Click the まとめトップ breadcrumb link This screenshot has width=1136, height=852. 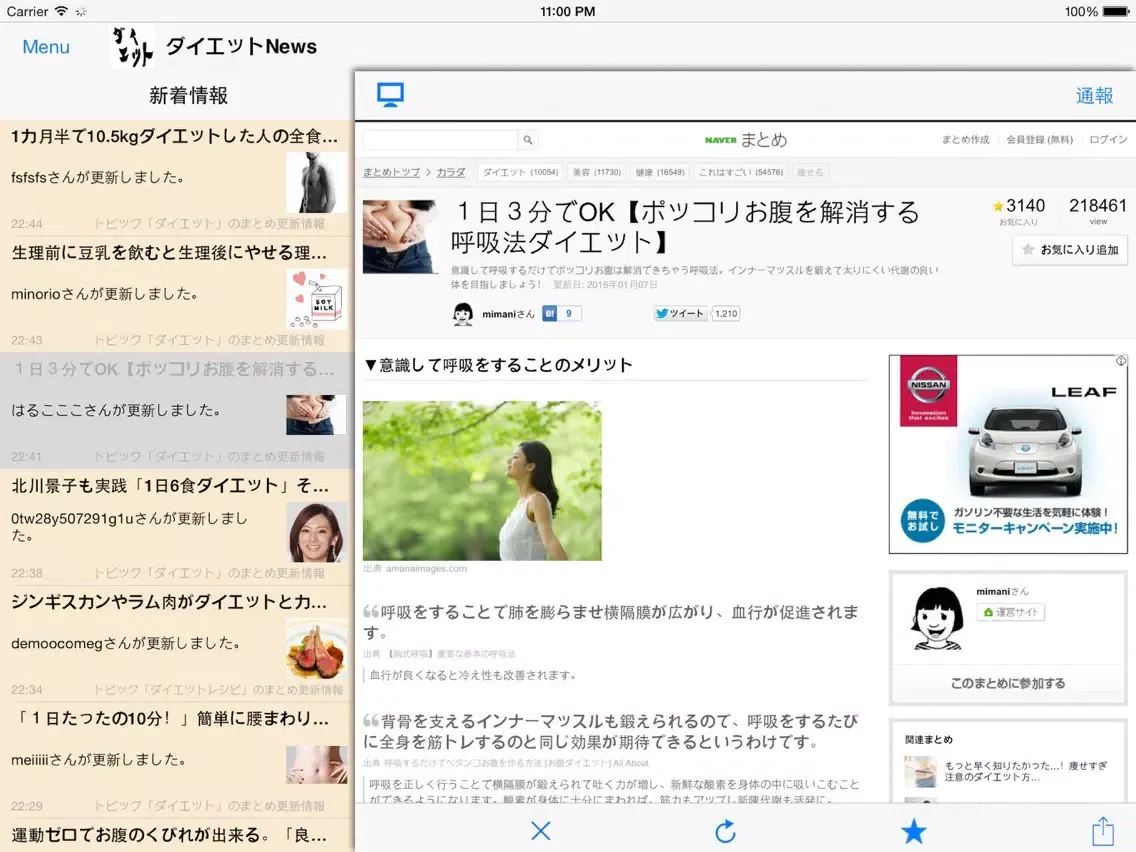tap(391, 172)
